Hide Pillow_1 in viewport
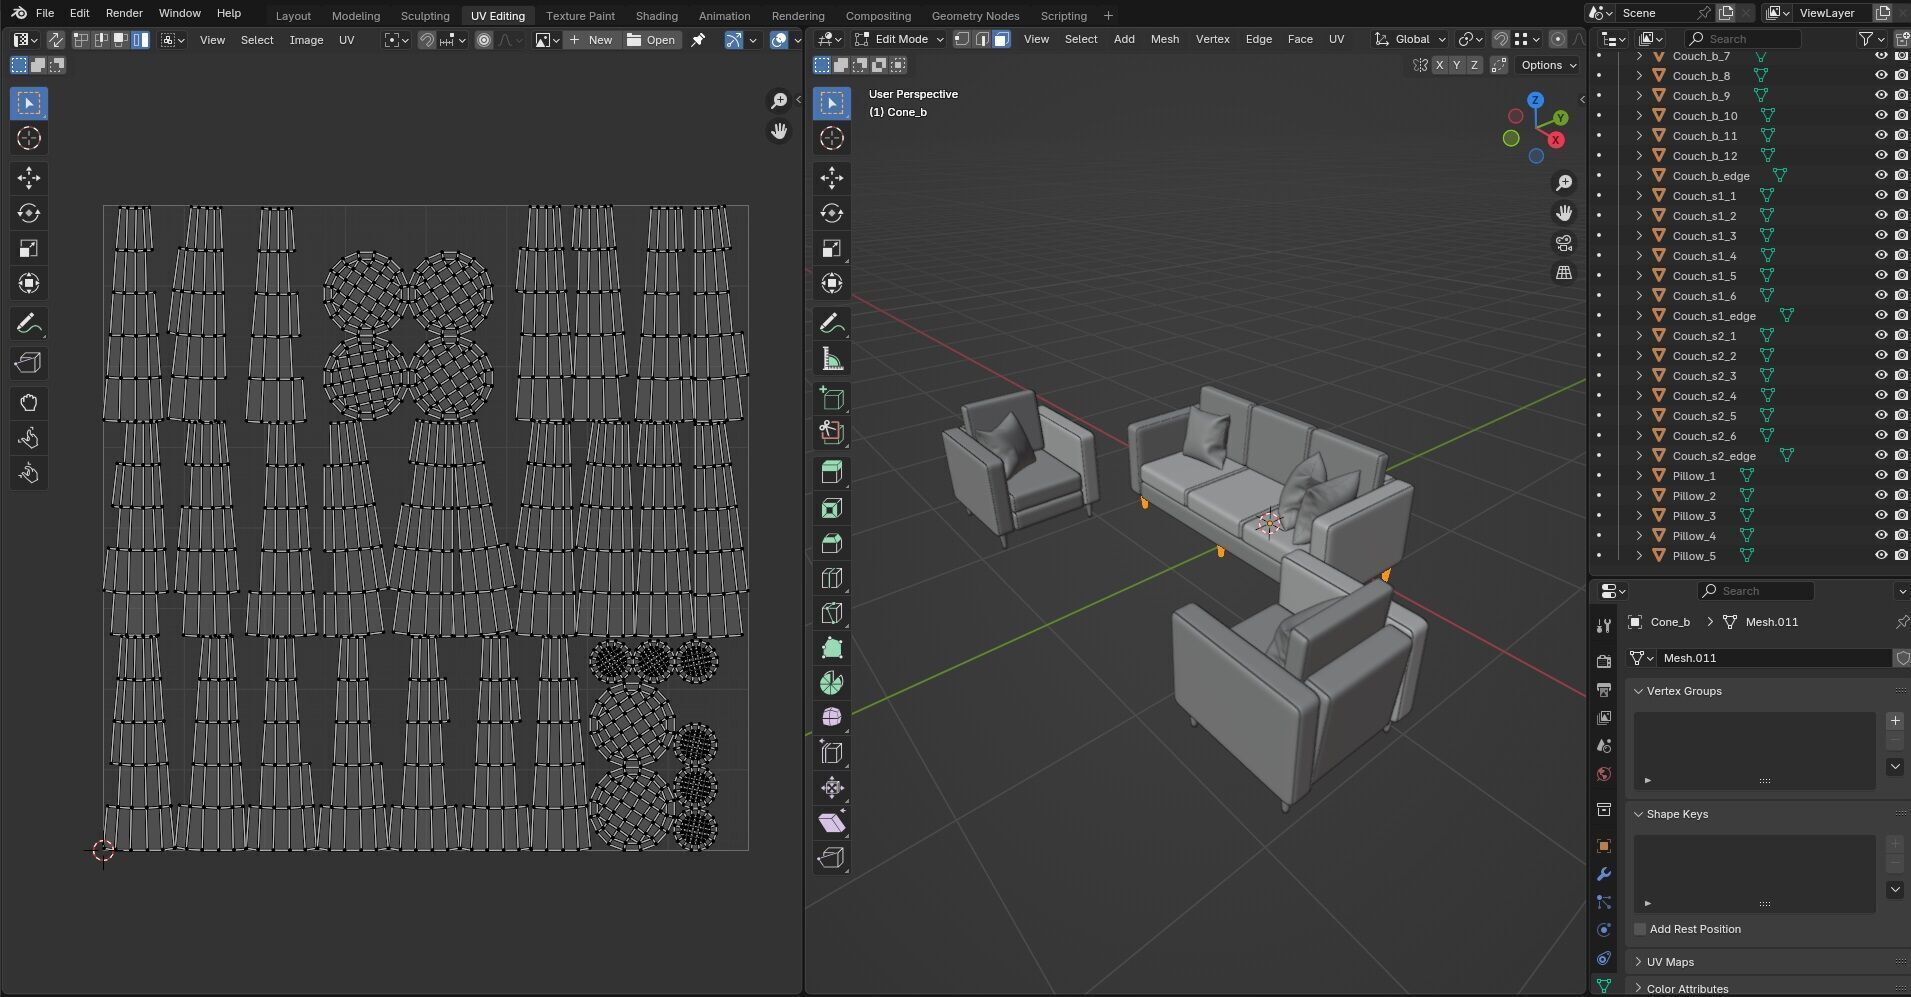The image size is (1911, 997). click(x=1881, y=475)
